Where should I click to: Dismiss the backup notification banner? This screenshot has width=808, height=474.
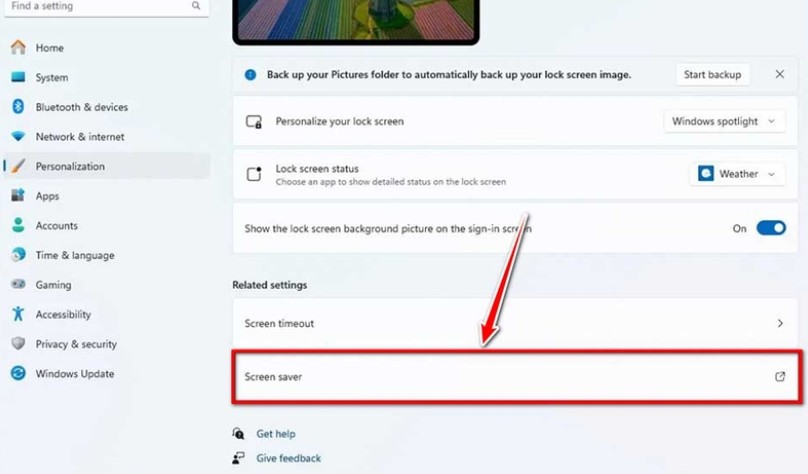(780, 74)
